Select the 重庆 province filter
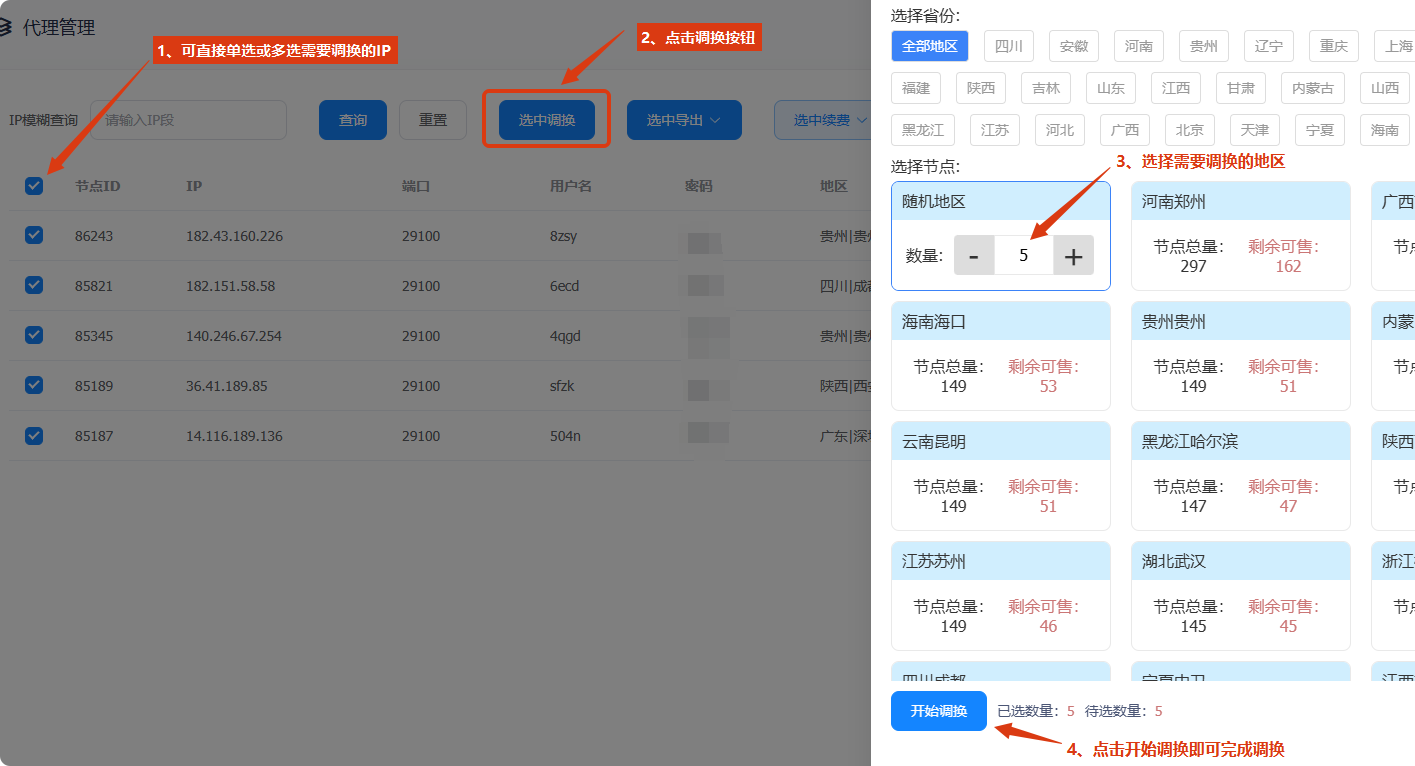Image resolution: width=1415 pixels, height=766 pixels. pos(1334,46)
